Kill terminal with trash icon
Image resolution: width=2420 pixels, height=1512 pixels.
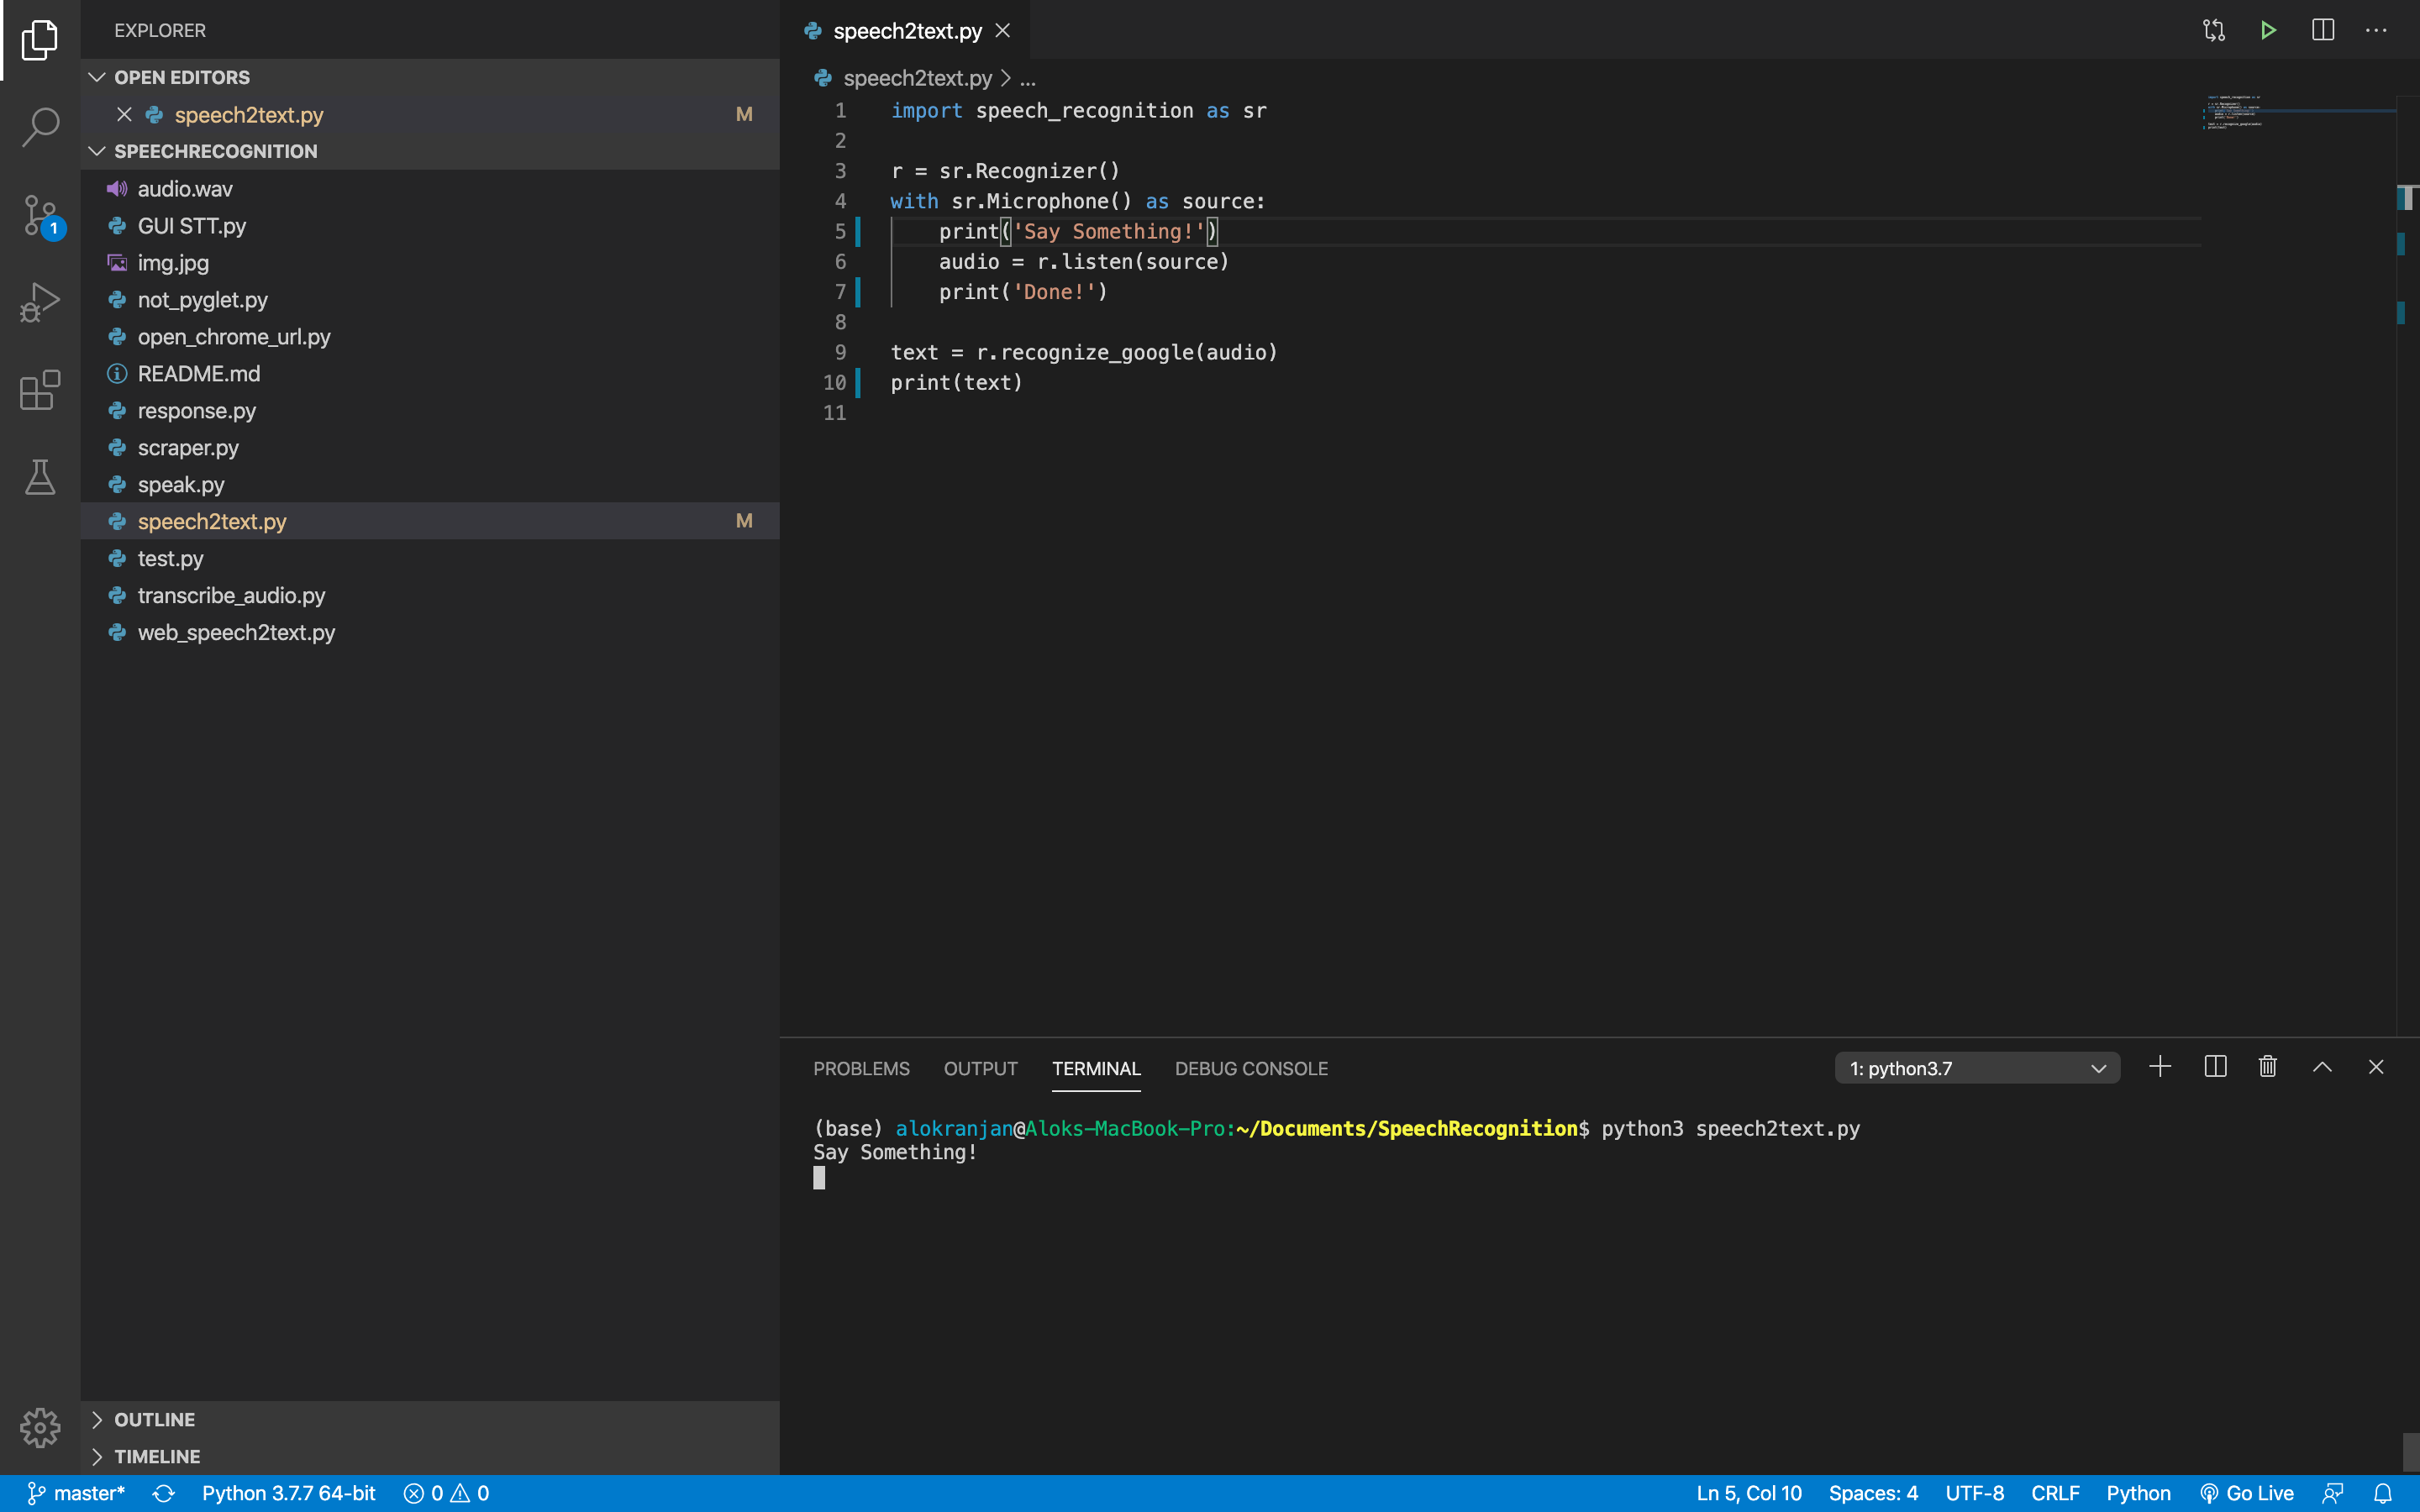click(2267, 1067)
